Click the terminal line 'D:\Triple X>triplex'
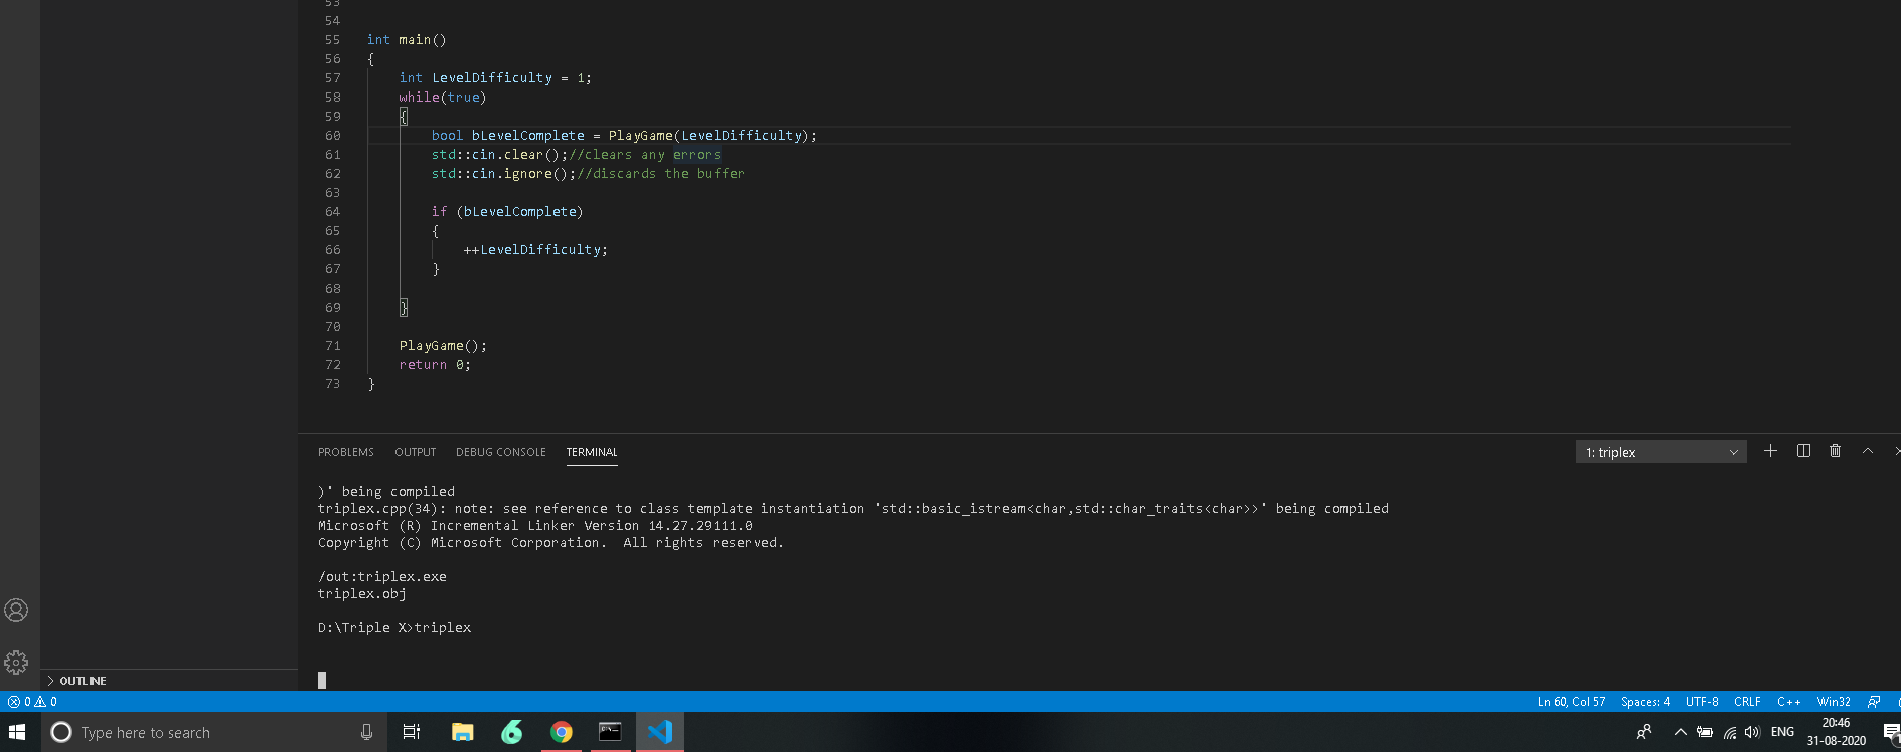 pos(394,628)
